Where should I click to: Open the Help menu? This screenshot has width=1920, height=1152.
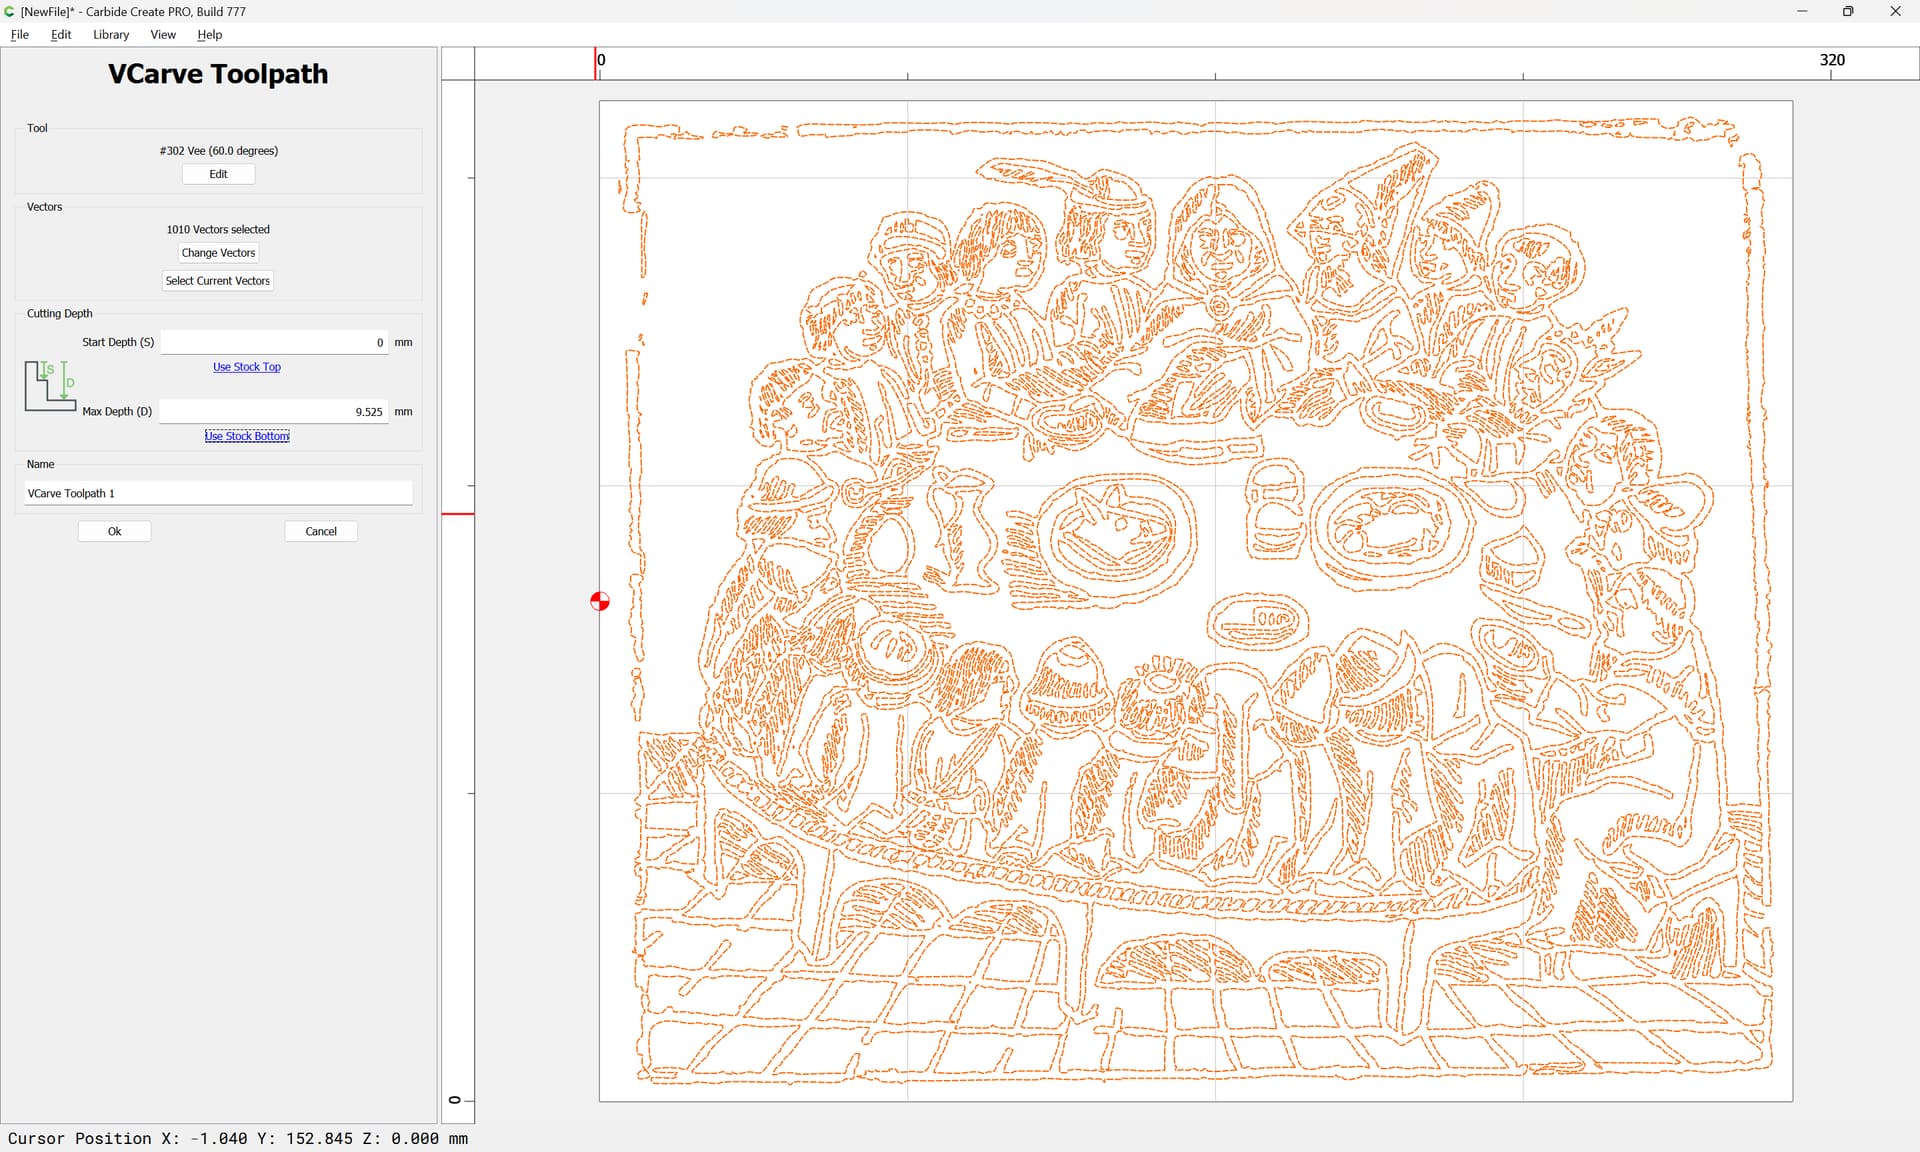pyautogui.click(x=210, y=34)
